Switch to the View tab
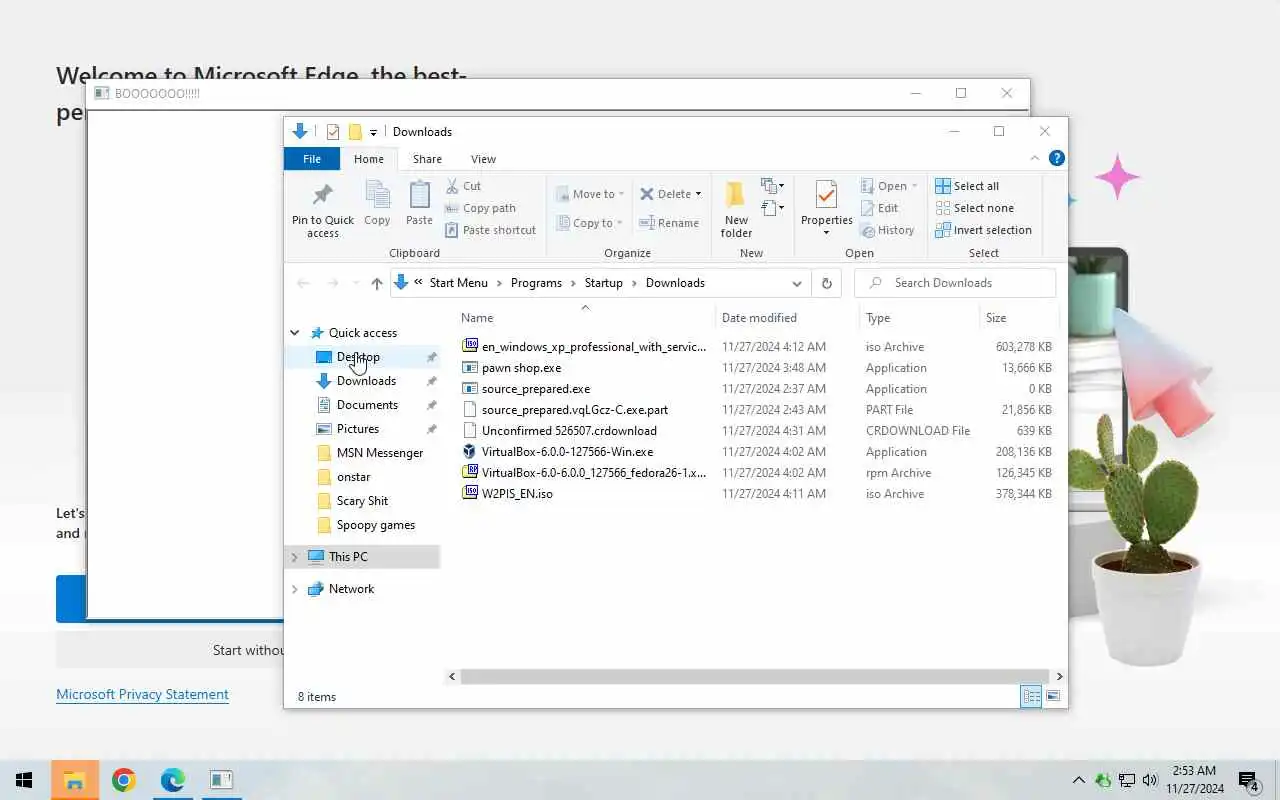Screen dimensions: 1280x800 pos(483,159)
